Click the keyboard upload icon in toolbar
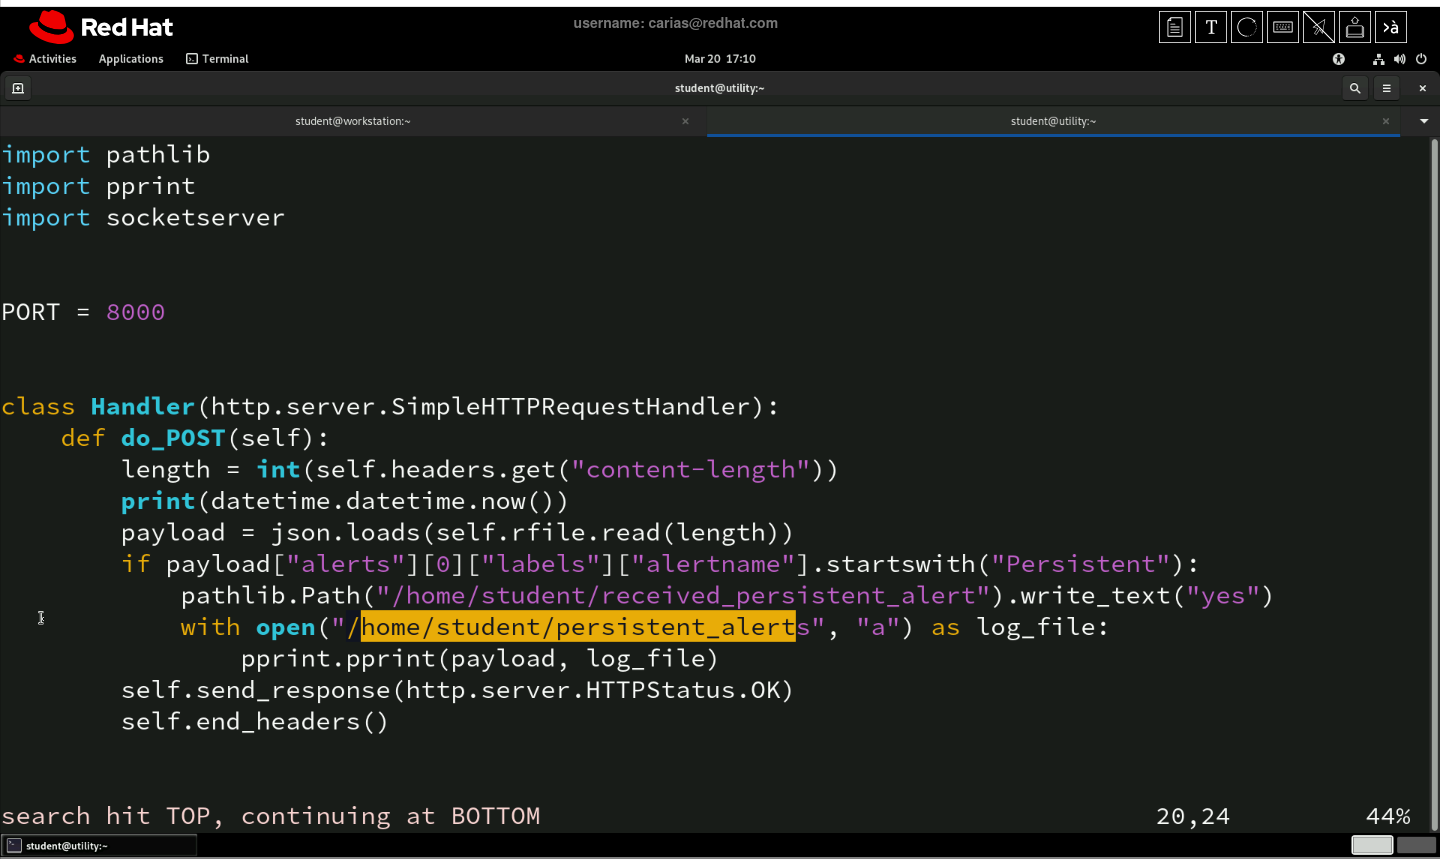The height and width of the screenshot is (859, 1440). click(1355, 27)
